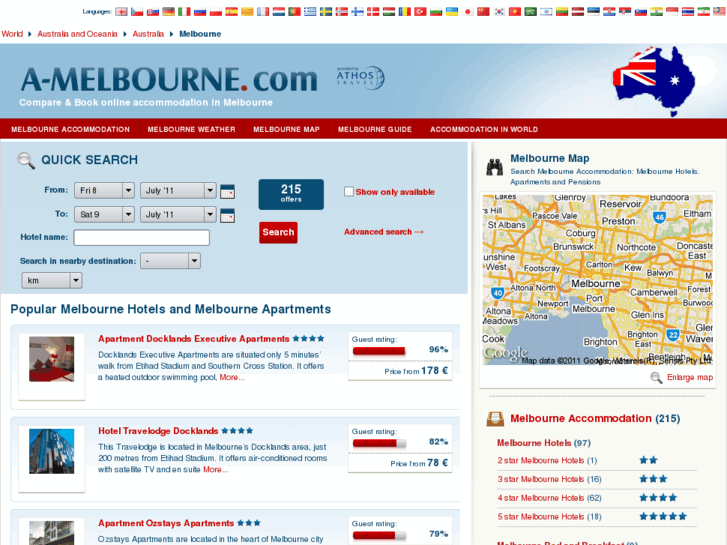Click the red Search button

pyautogui.click(x=278, y=232)
